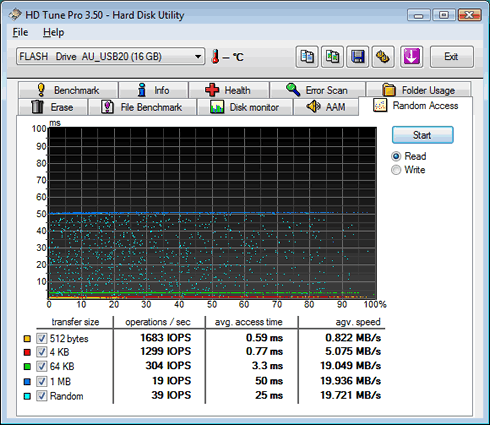Viewport: 490px width, 425px height.
Task: Click the AAM speaker icon tab
Action: (x=326, y=107)
